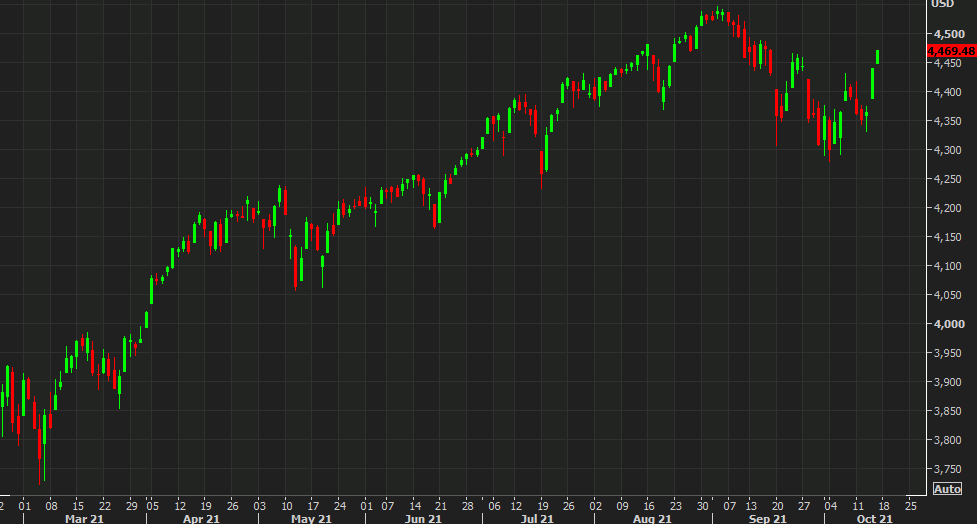The width and height of the screenshot is (977, 524).
Task: Click the 3,750 price axis label
Action: pyautogui.click(x=947, y=469)
